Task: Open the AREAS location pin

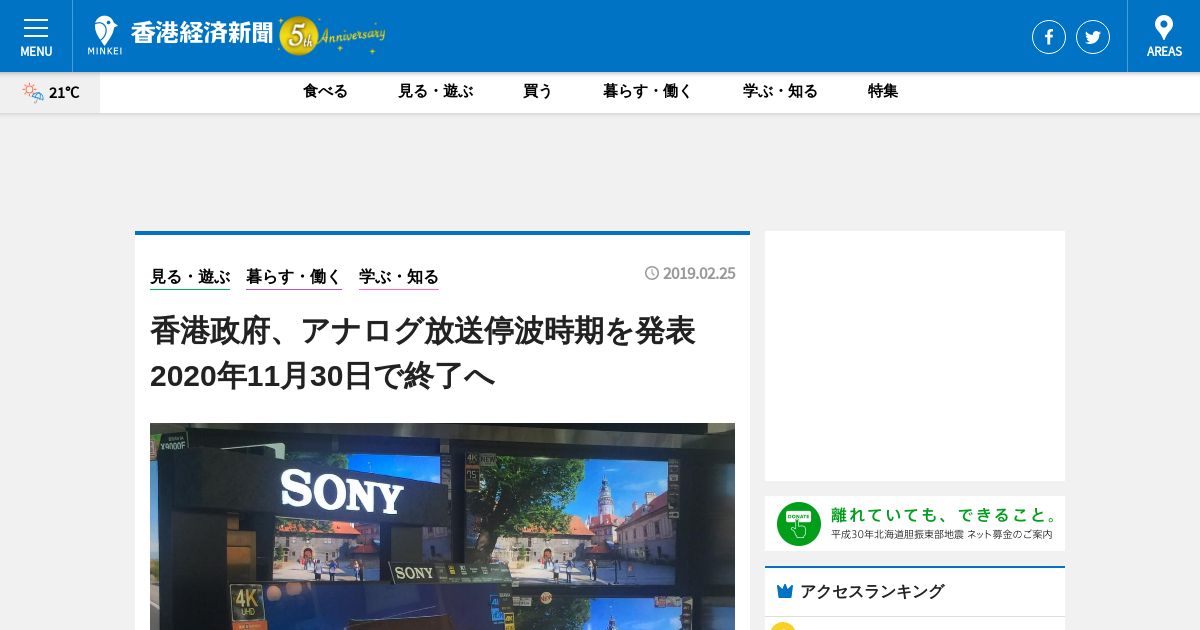Action: [x=1164, y=36]
